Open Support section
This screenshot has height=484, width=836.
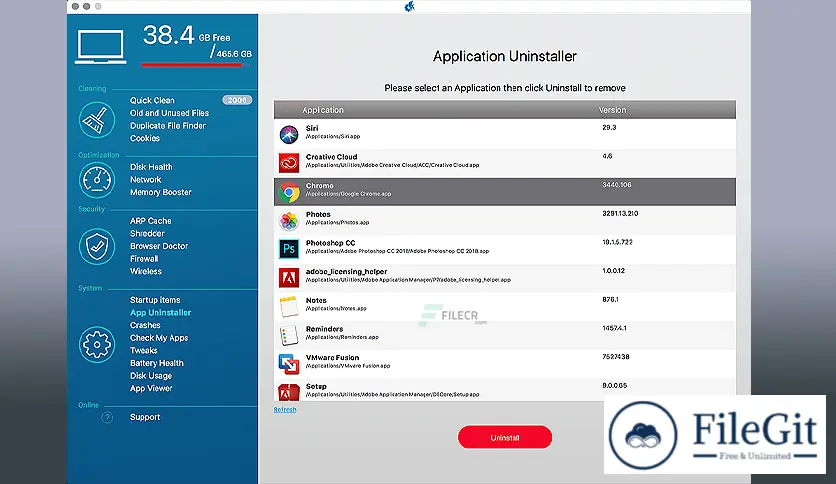pos(145,417)
